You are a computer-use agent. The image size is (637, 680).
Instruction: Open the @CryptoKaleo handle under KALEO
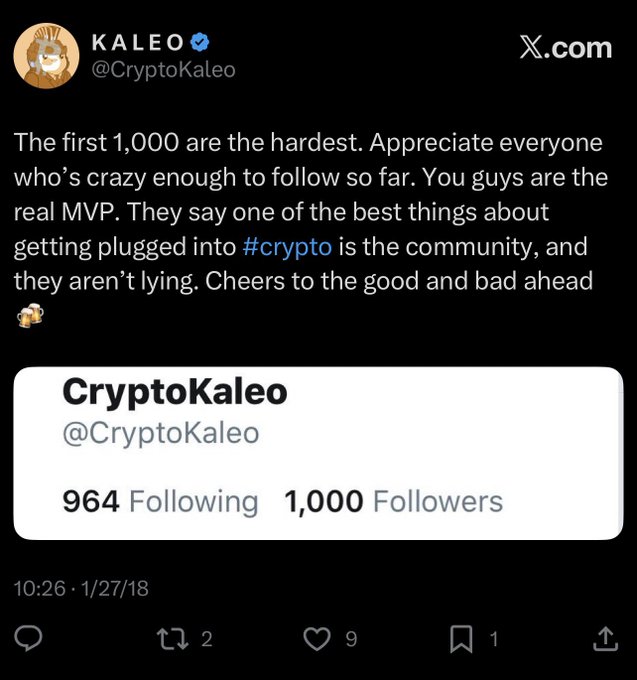click(163, 71)
